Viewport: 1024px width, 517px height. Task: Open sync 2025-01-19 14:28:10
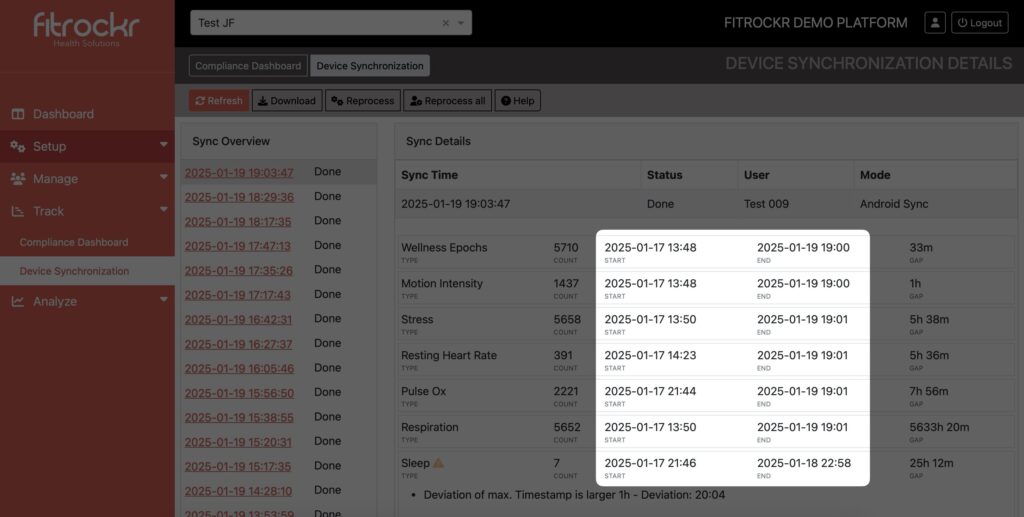point(238,491)
